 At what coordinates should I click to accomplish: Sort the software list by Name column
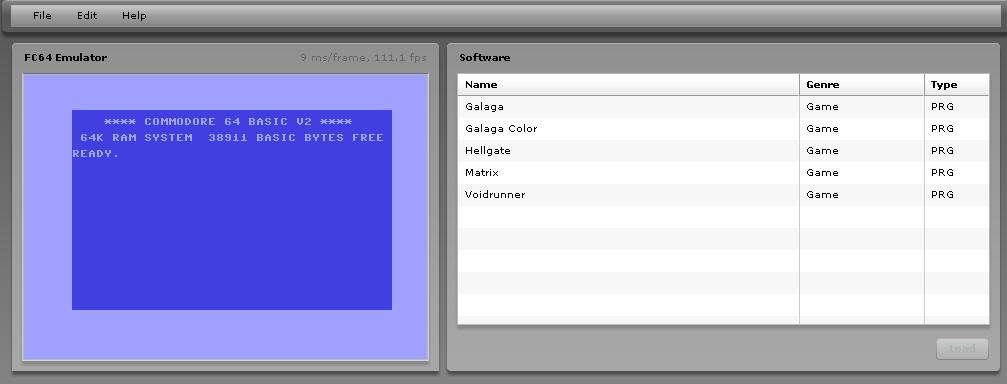tap(628, 85)
